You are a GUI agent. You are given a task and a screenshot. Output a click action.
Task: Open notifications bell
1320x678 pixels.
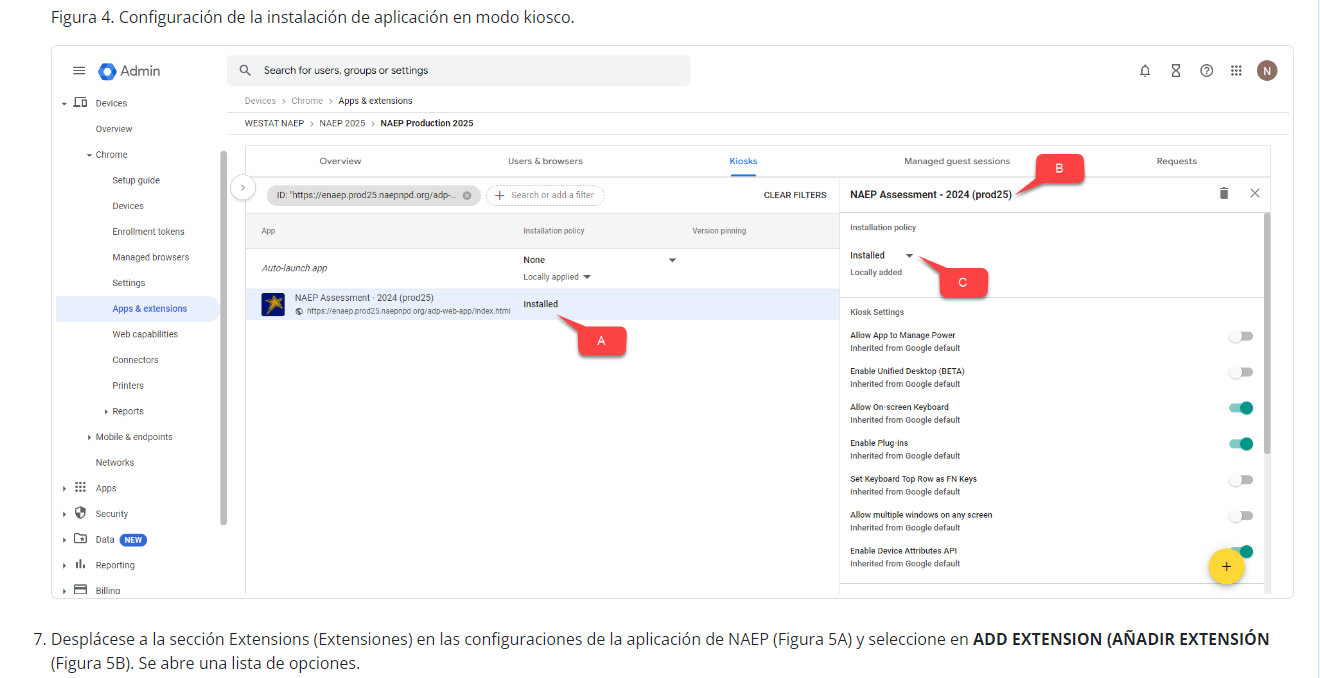pos(1145,71)
